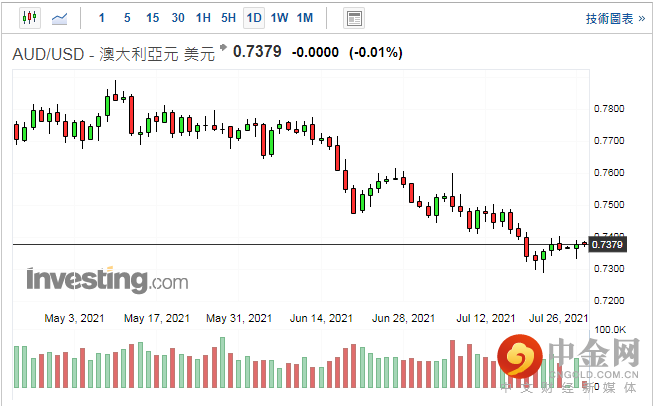The image size is (654, 406).
Task: Switch to candlestick chart type
Action: [28, 18]
